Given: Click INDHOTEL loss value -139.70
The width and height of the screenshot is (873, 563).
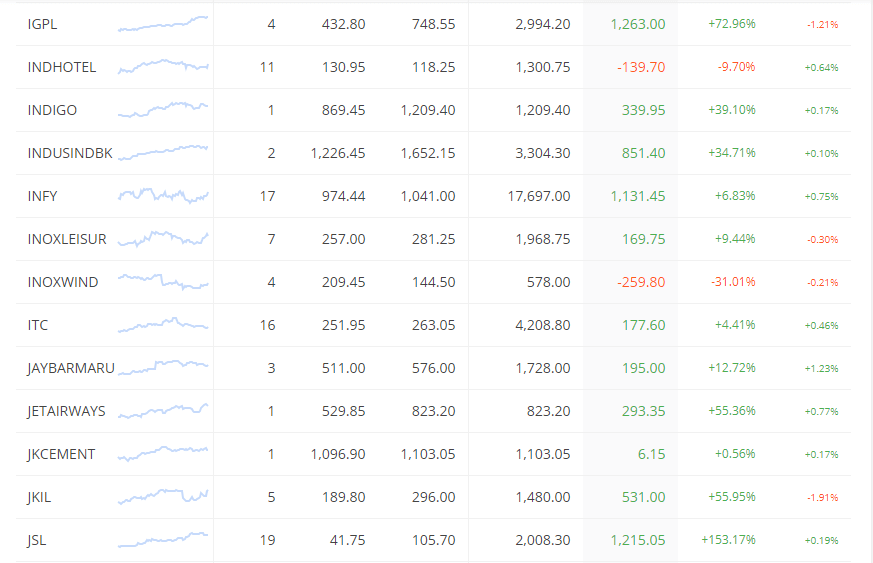Looking at the screenshot, I should [641, 67].
